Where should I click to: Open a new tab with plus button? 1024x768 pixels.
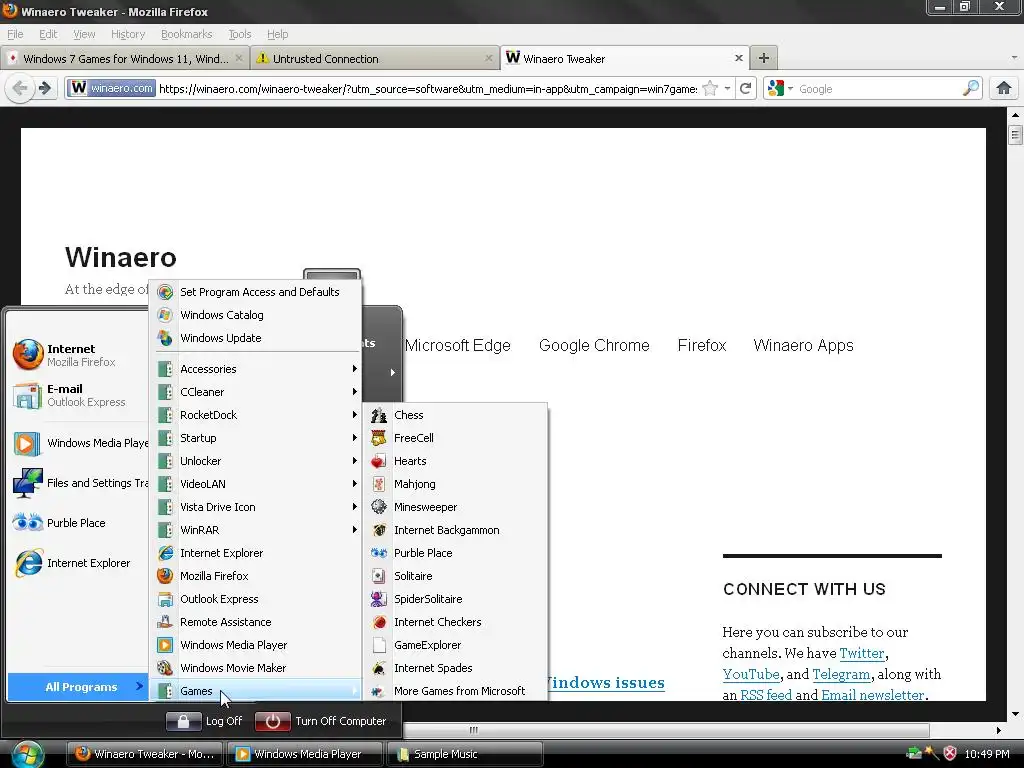[x=763, y=58]
